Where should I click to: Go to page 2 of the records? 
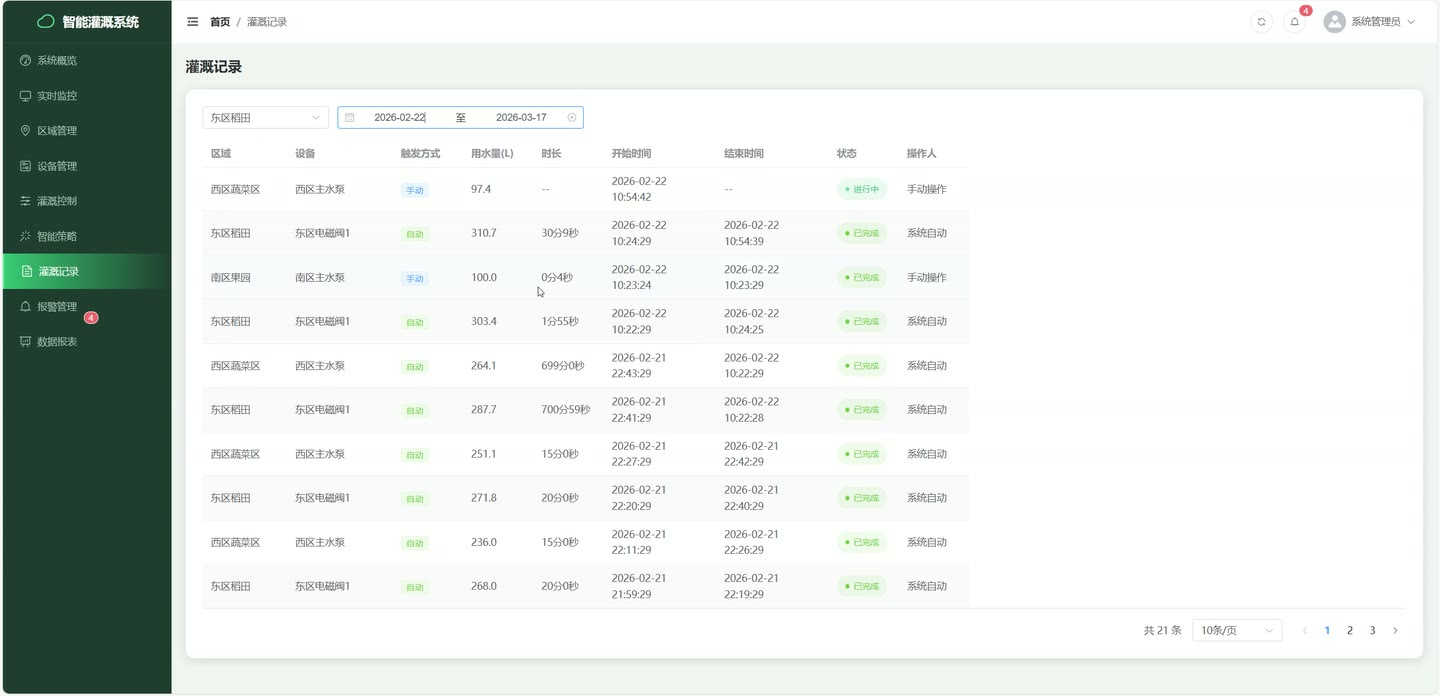[x=1350, y=630]
